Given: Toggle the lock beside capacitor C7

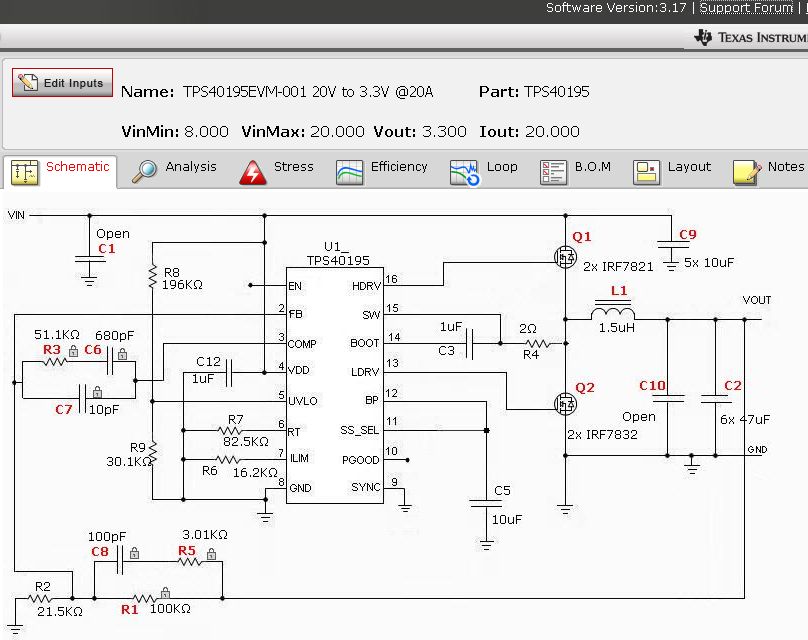Looking at the screenshot, I should pyautogui.click(x=97, y=393).
